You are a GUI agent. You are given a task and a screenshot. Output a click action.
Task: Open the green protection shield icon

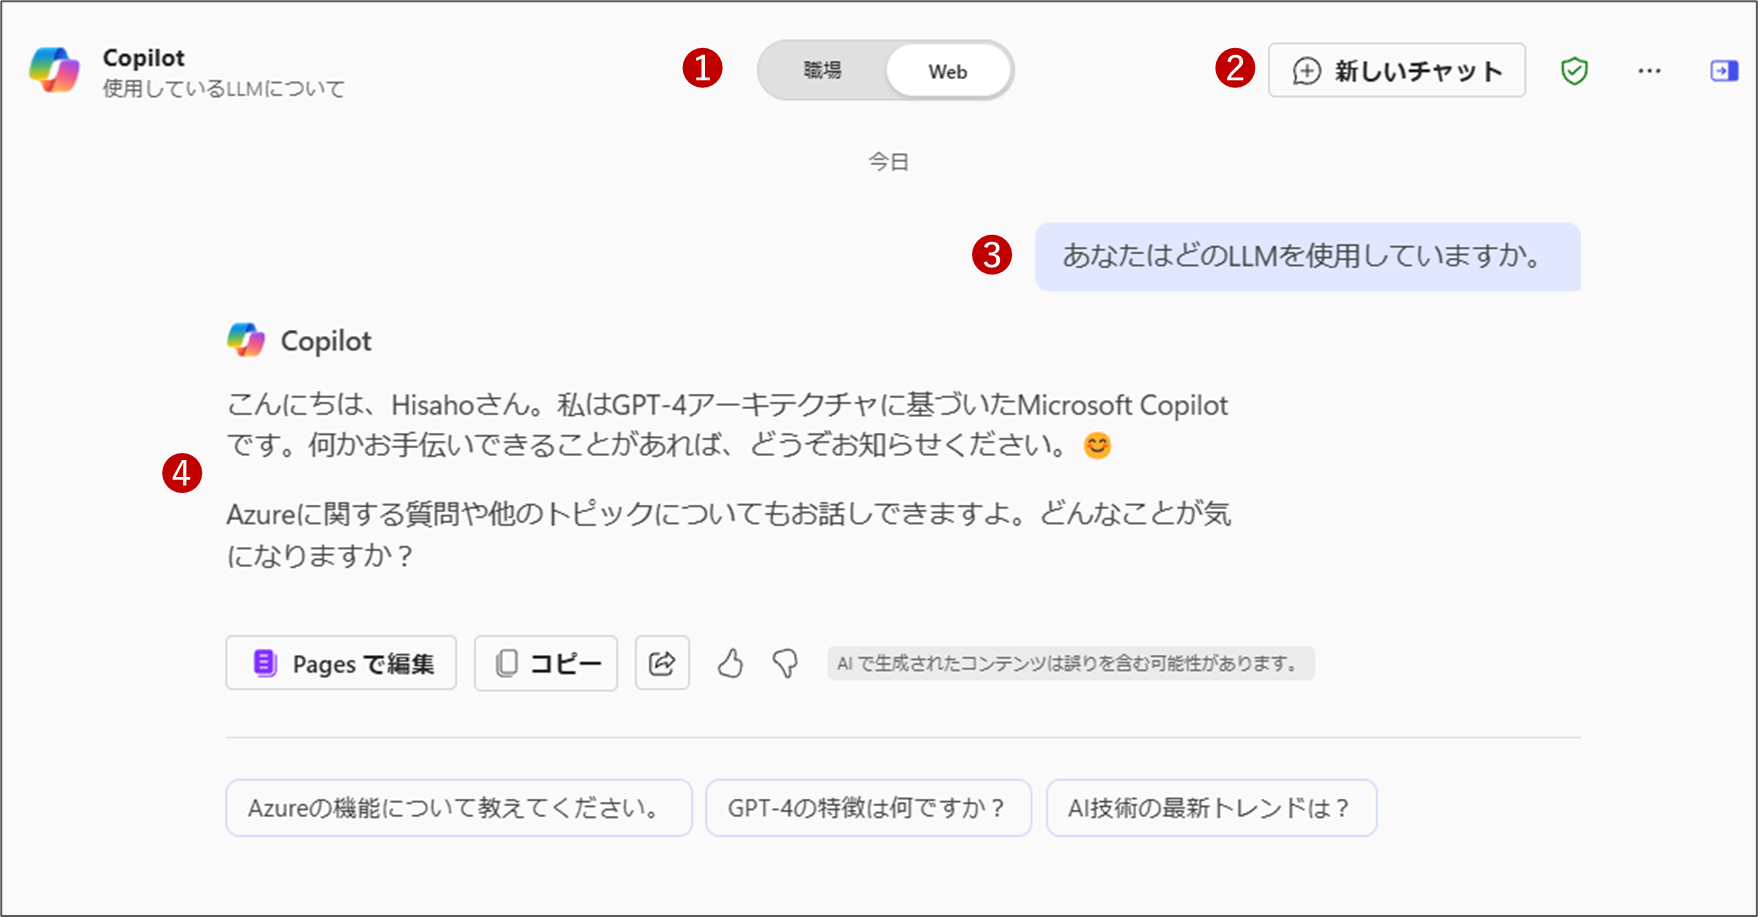click(1573, 70)
